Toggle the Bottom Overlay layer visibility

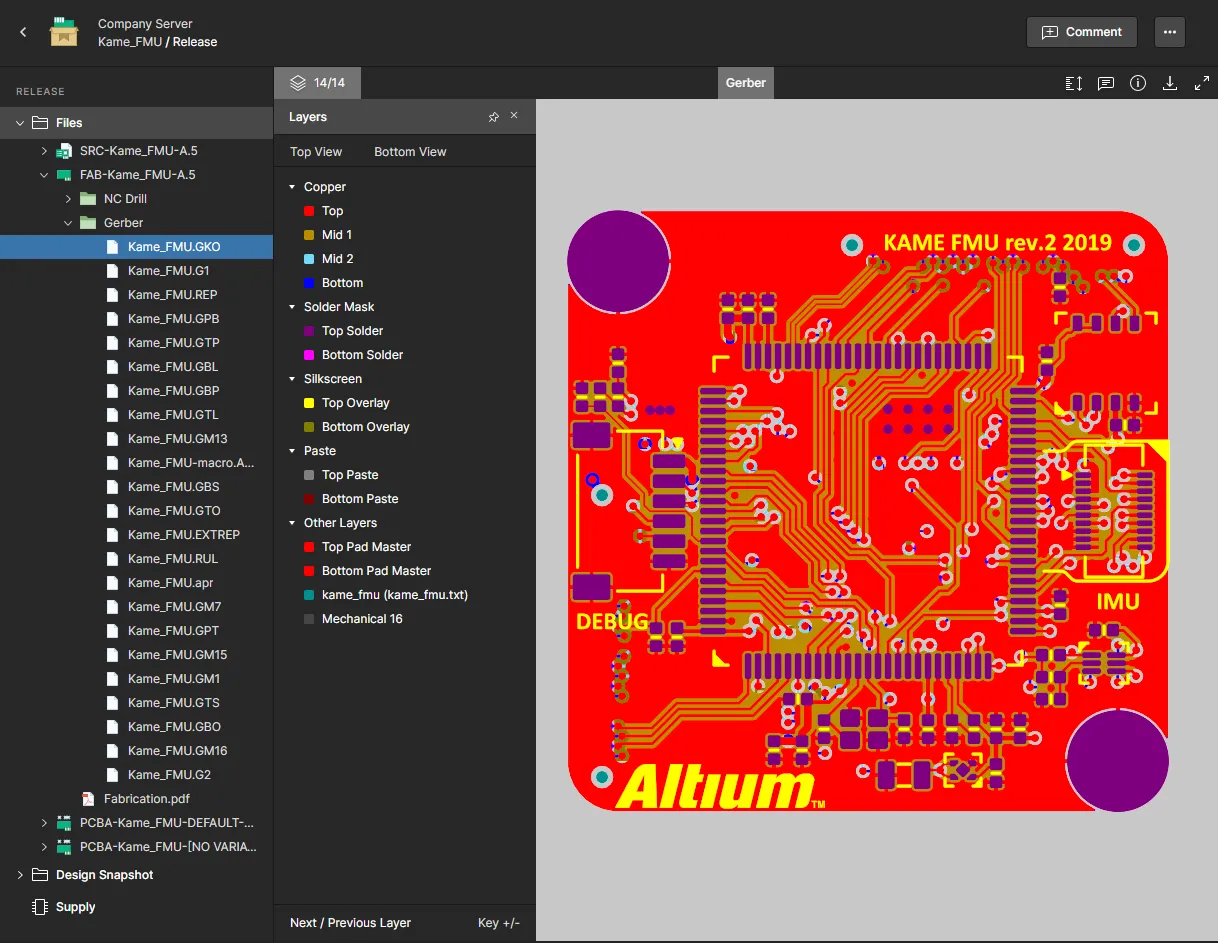309,427
